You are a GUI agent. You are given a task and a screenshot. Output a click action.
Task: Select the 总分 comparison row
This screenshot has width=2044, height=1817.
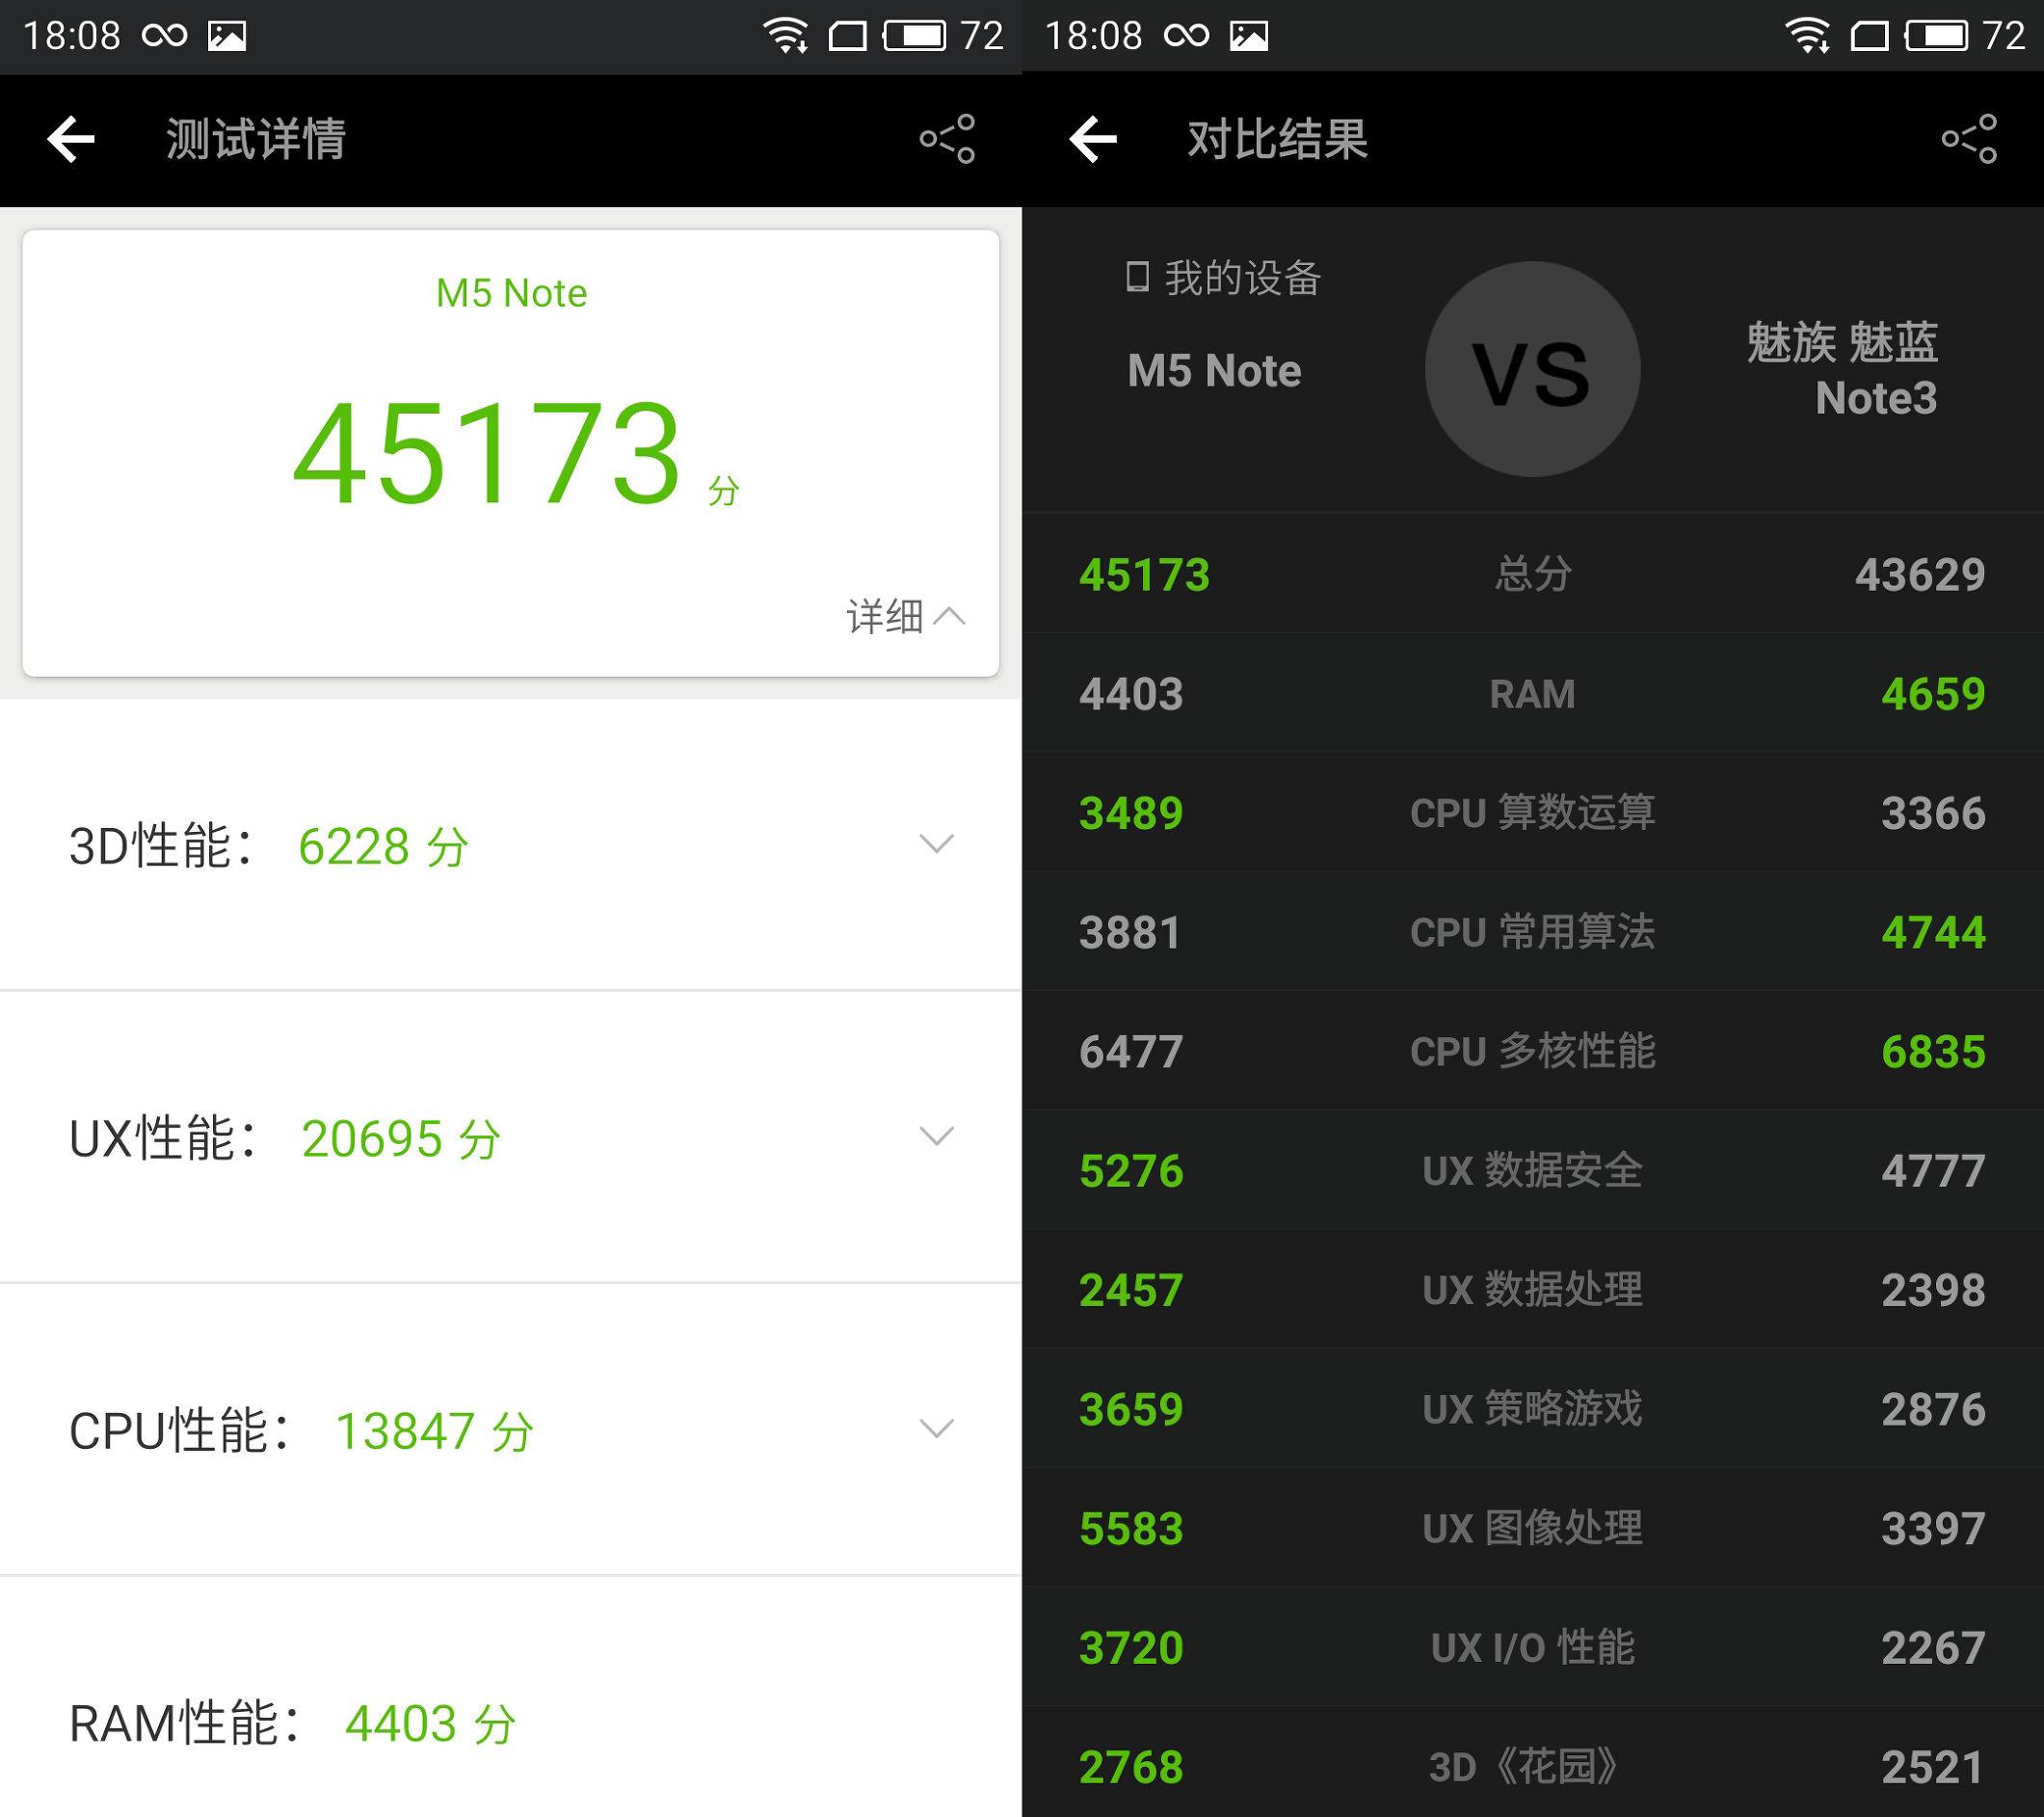(x=1532, y=574)
